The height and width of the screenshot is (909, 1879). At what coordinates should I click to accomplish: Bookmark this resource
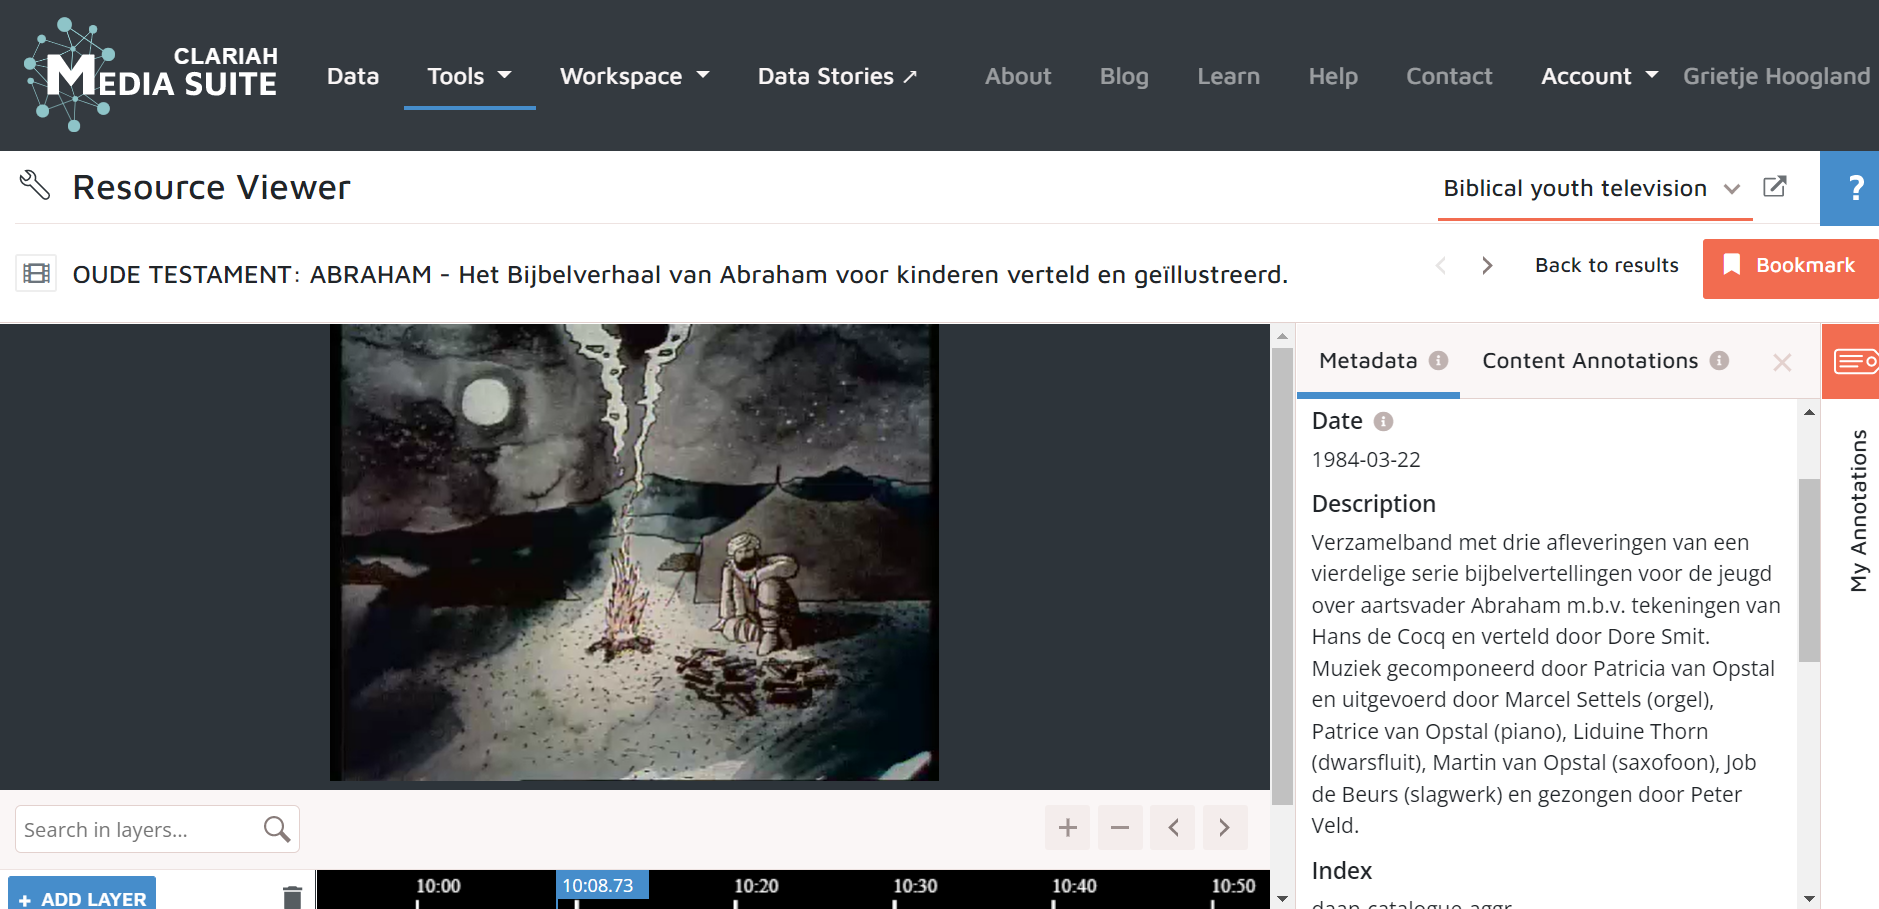click(x=1790, y=266)
